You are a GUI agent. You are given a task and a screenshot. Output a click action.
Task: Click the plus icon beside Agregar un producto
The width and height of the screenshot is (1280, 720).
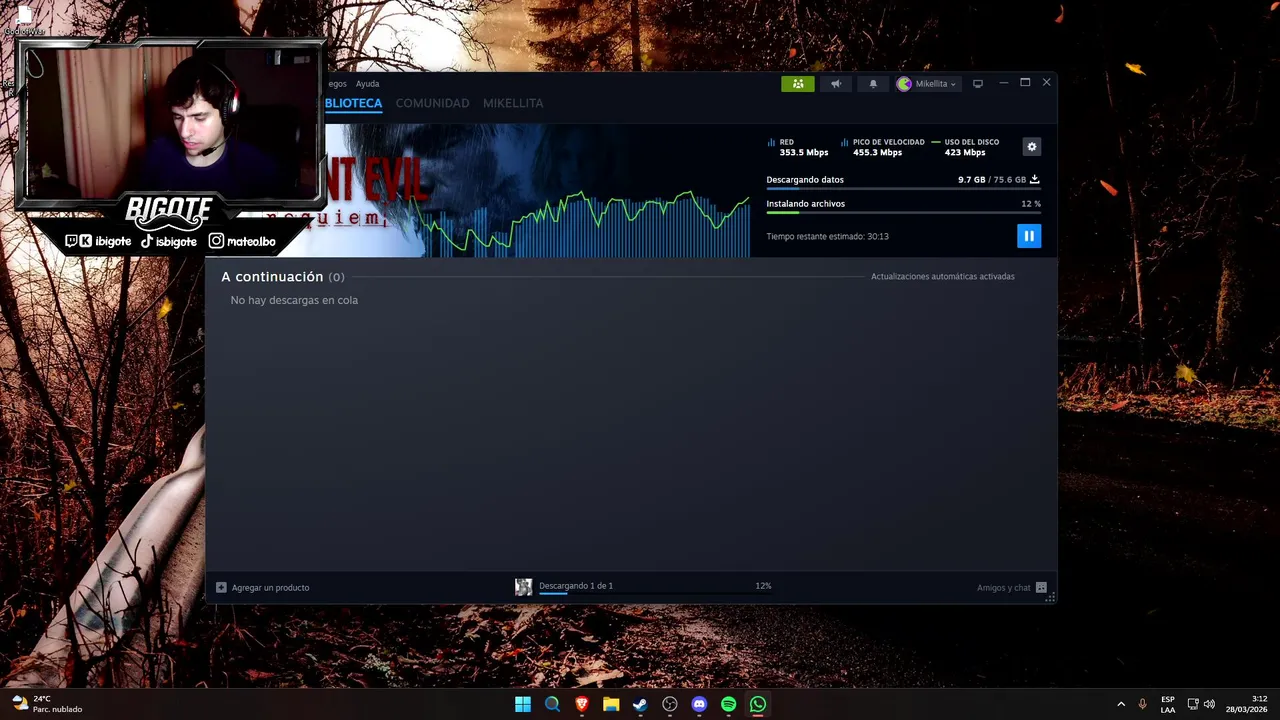(x=221, y=588)
